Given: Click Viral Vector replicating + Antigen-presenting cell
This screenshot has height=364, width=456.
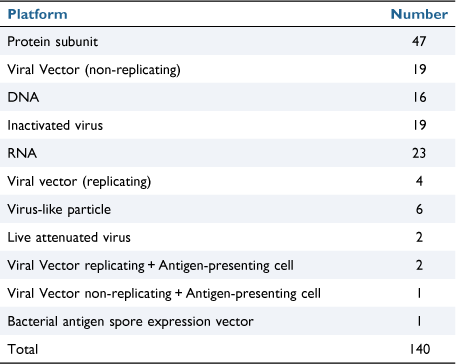Looking at the screenshot, I should (x=151, y=266).
